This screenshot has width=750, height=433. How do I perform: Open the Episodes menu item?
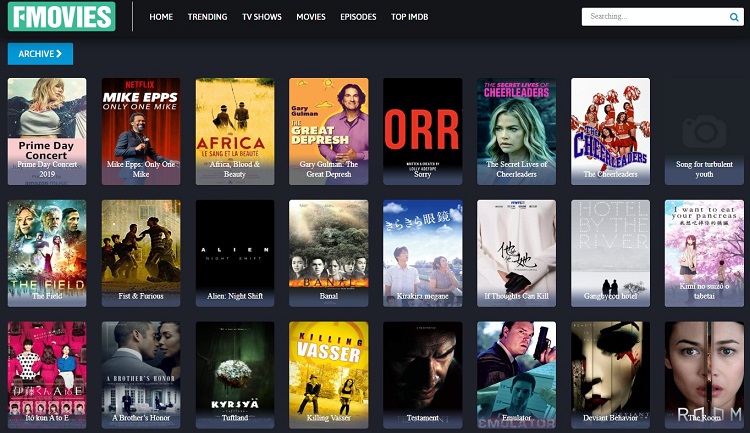(x=358, y=17)
